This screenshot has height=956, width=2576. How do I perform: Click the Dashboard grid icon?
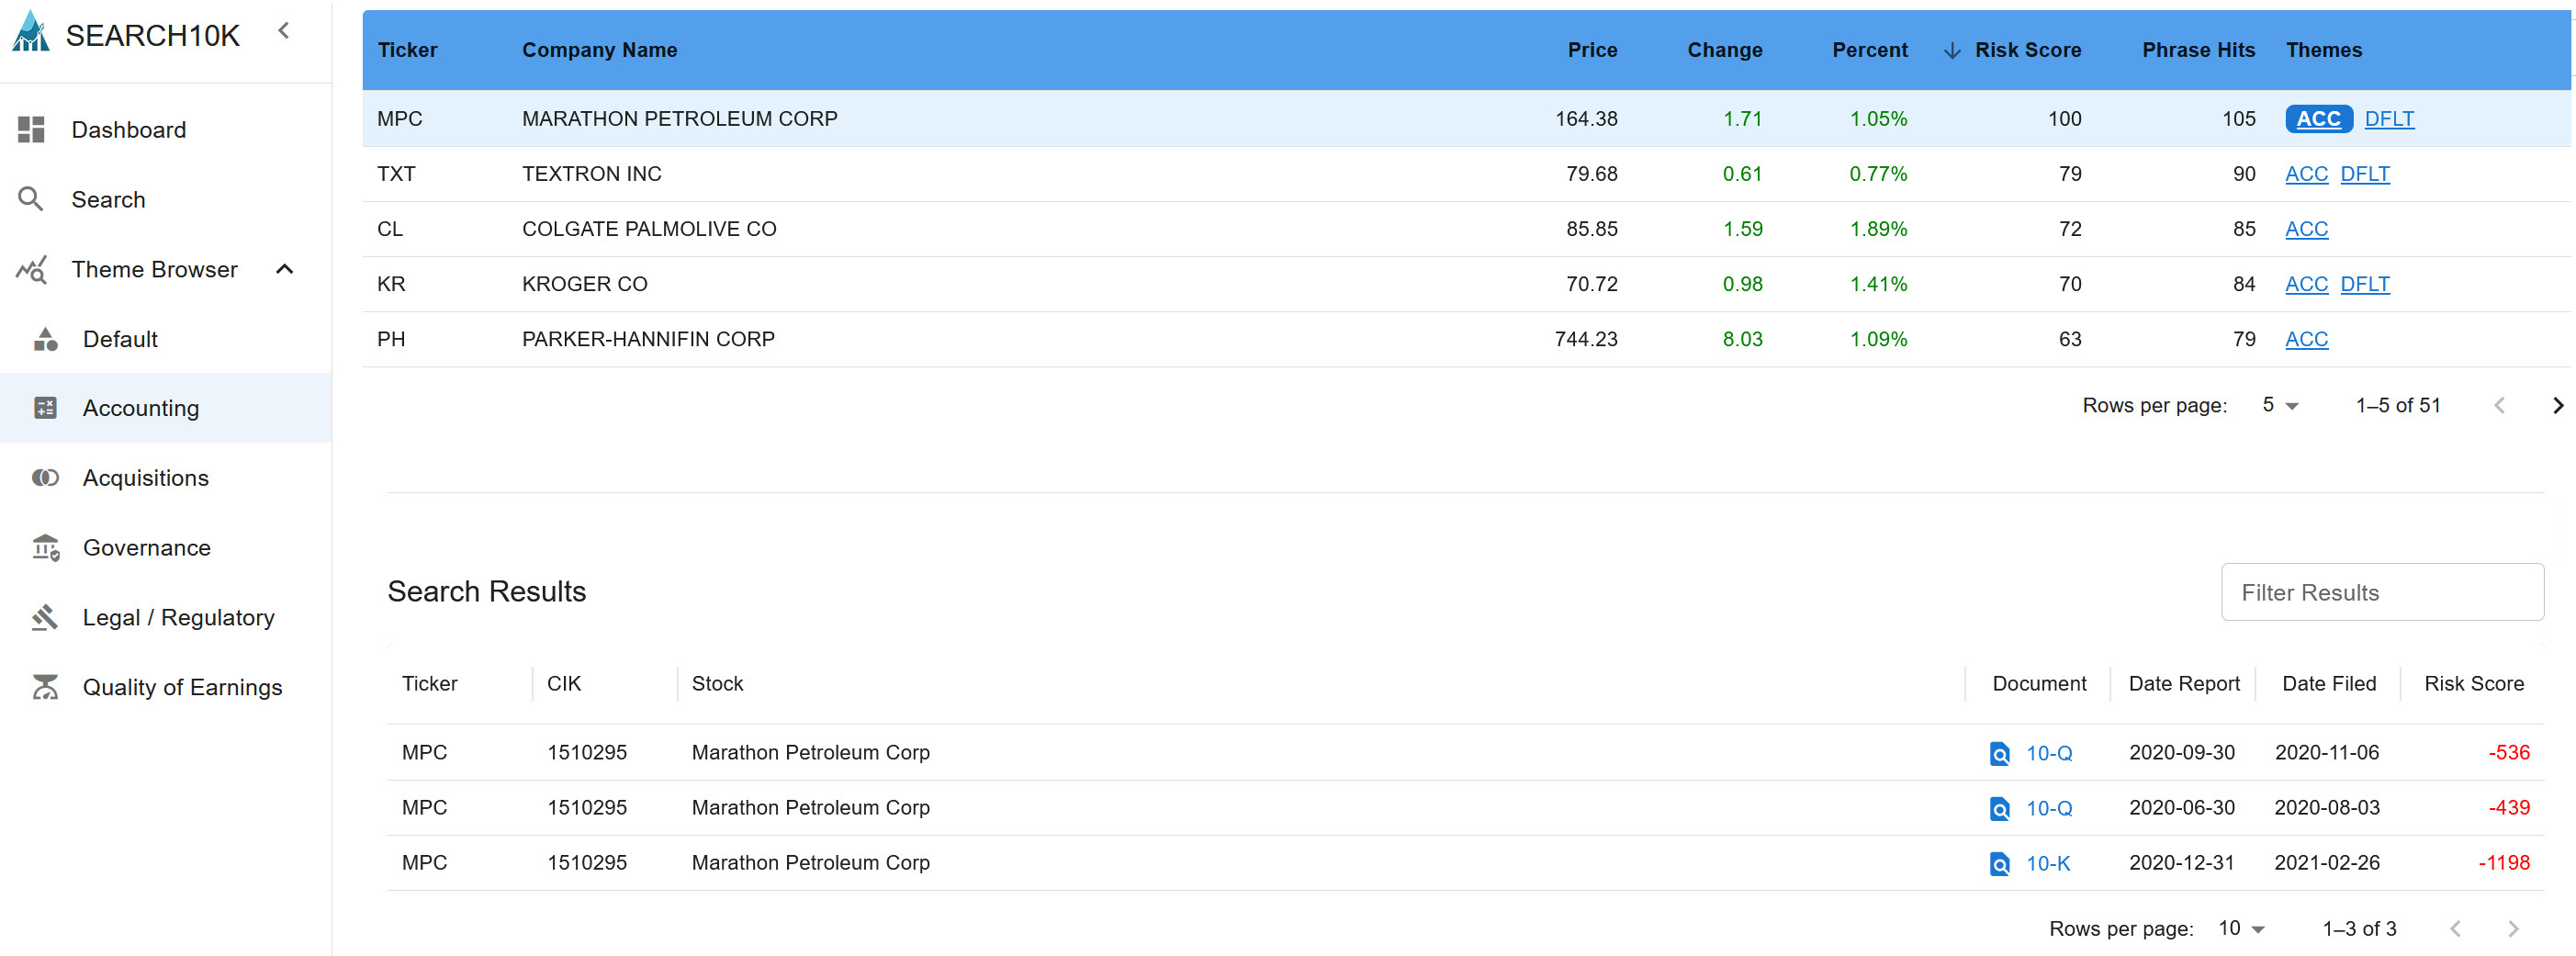(x=31, y=130)
